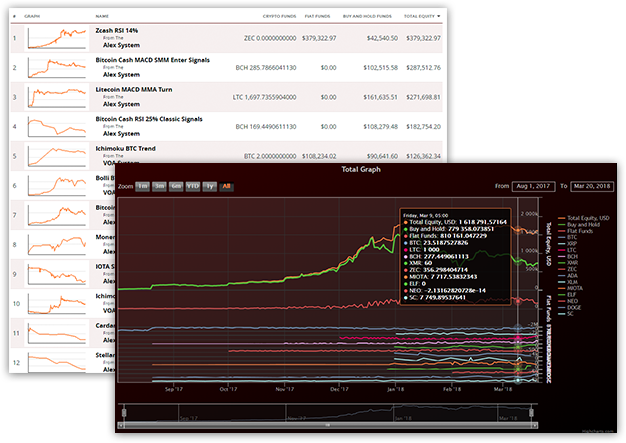Toggle ADA series in chart legend
Image resolution: width=626 pixels, height=443 pixels.
pos(568,275)
